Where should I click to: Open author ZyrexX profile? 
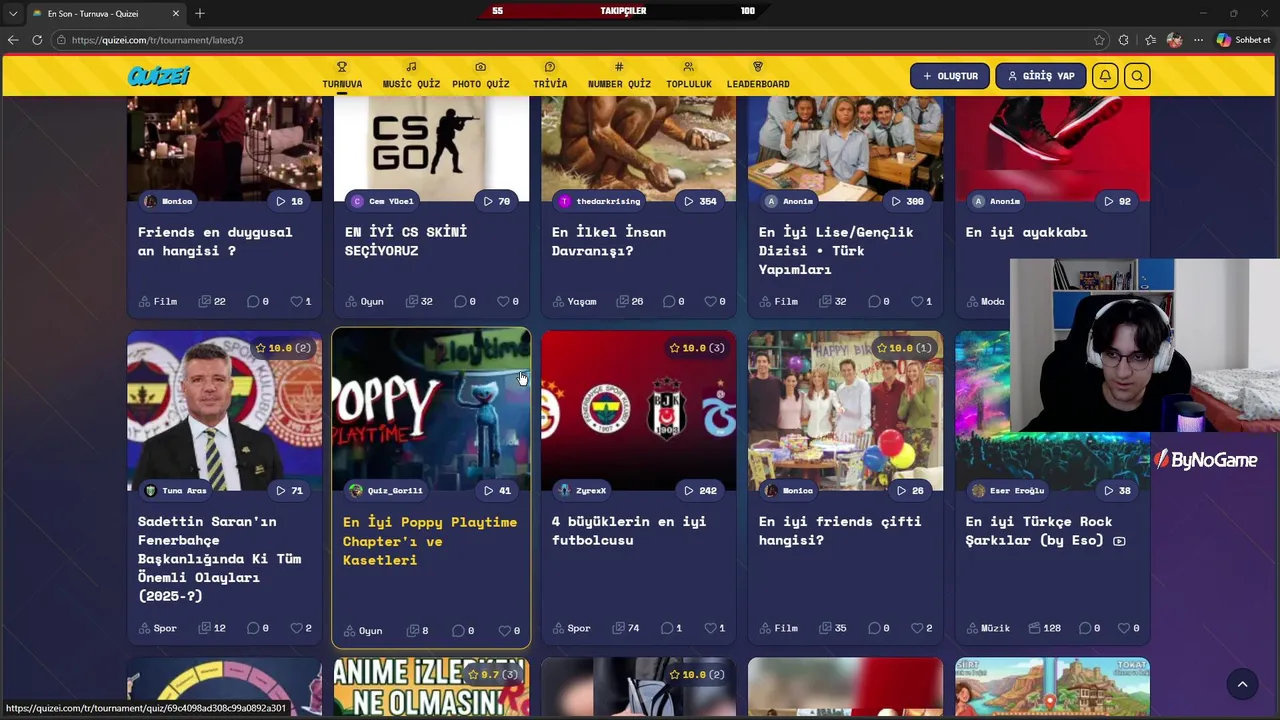tap(582, 490)
